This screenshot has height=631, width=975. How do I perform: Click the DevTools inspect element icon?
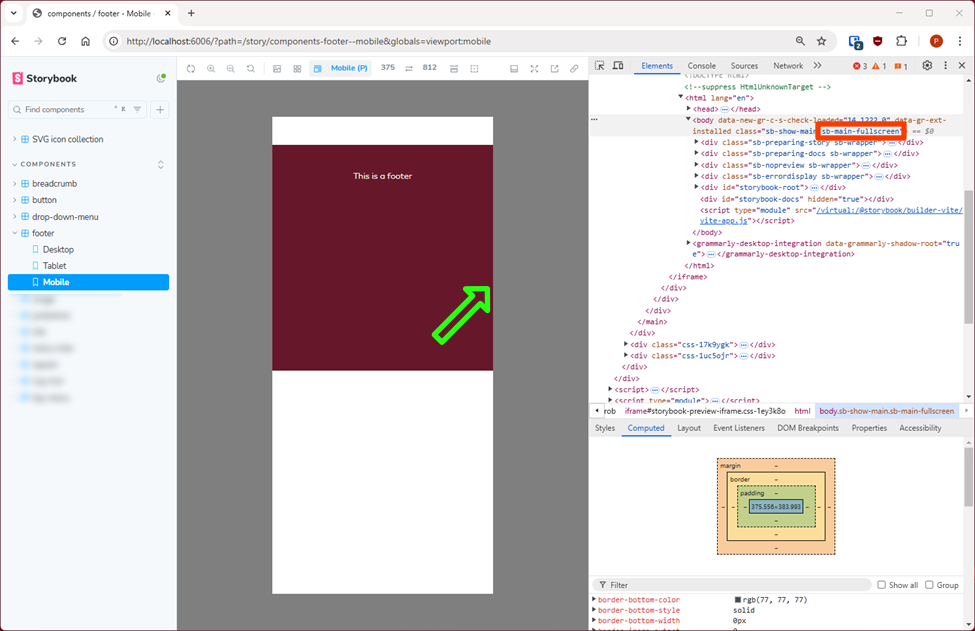click(x=599, y=65)
